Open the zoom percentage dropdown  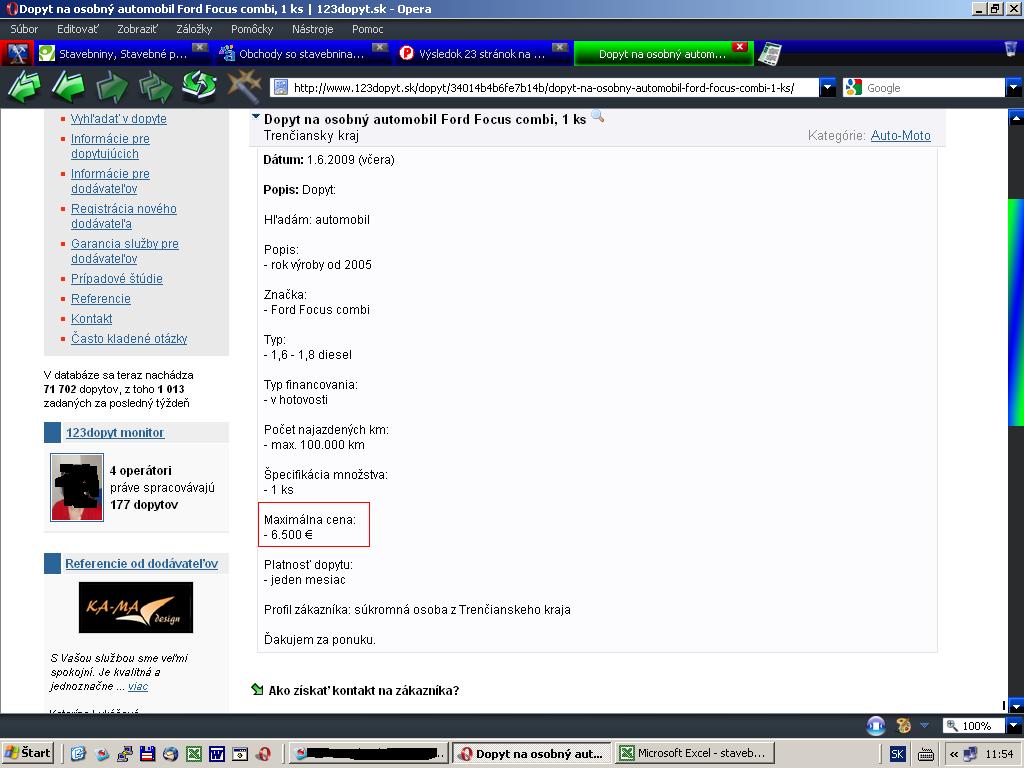click(x=1014, y=726)
